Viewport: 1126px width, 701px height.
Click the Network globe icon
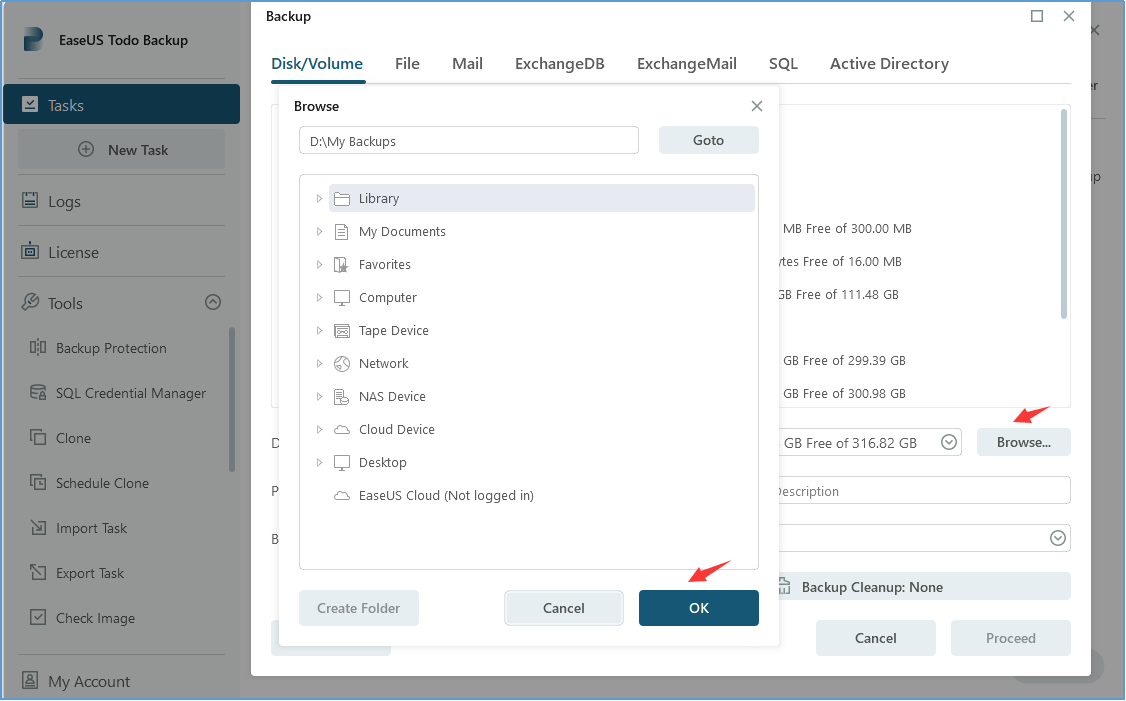(x=343, y=364)
